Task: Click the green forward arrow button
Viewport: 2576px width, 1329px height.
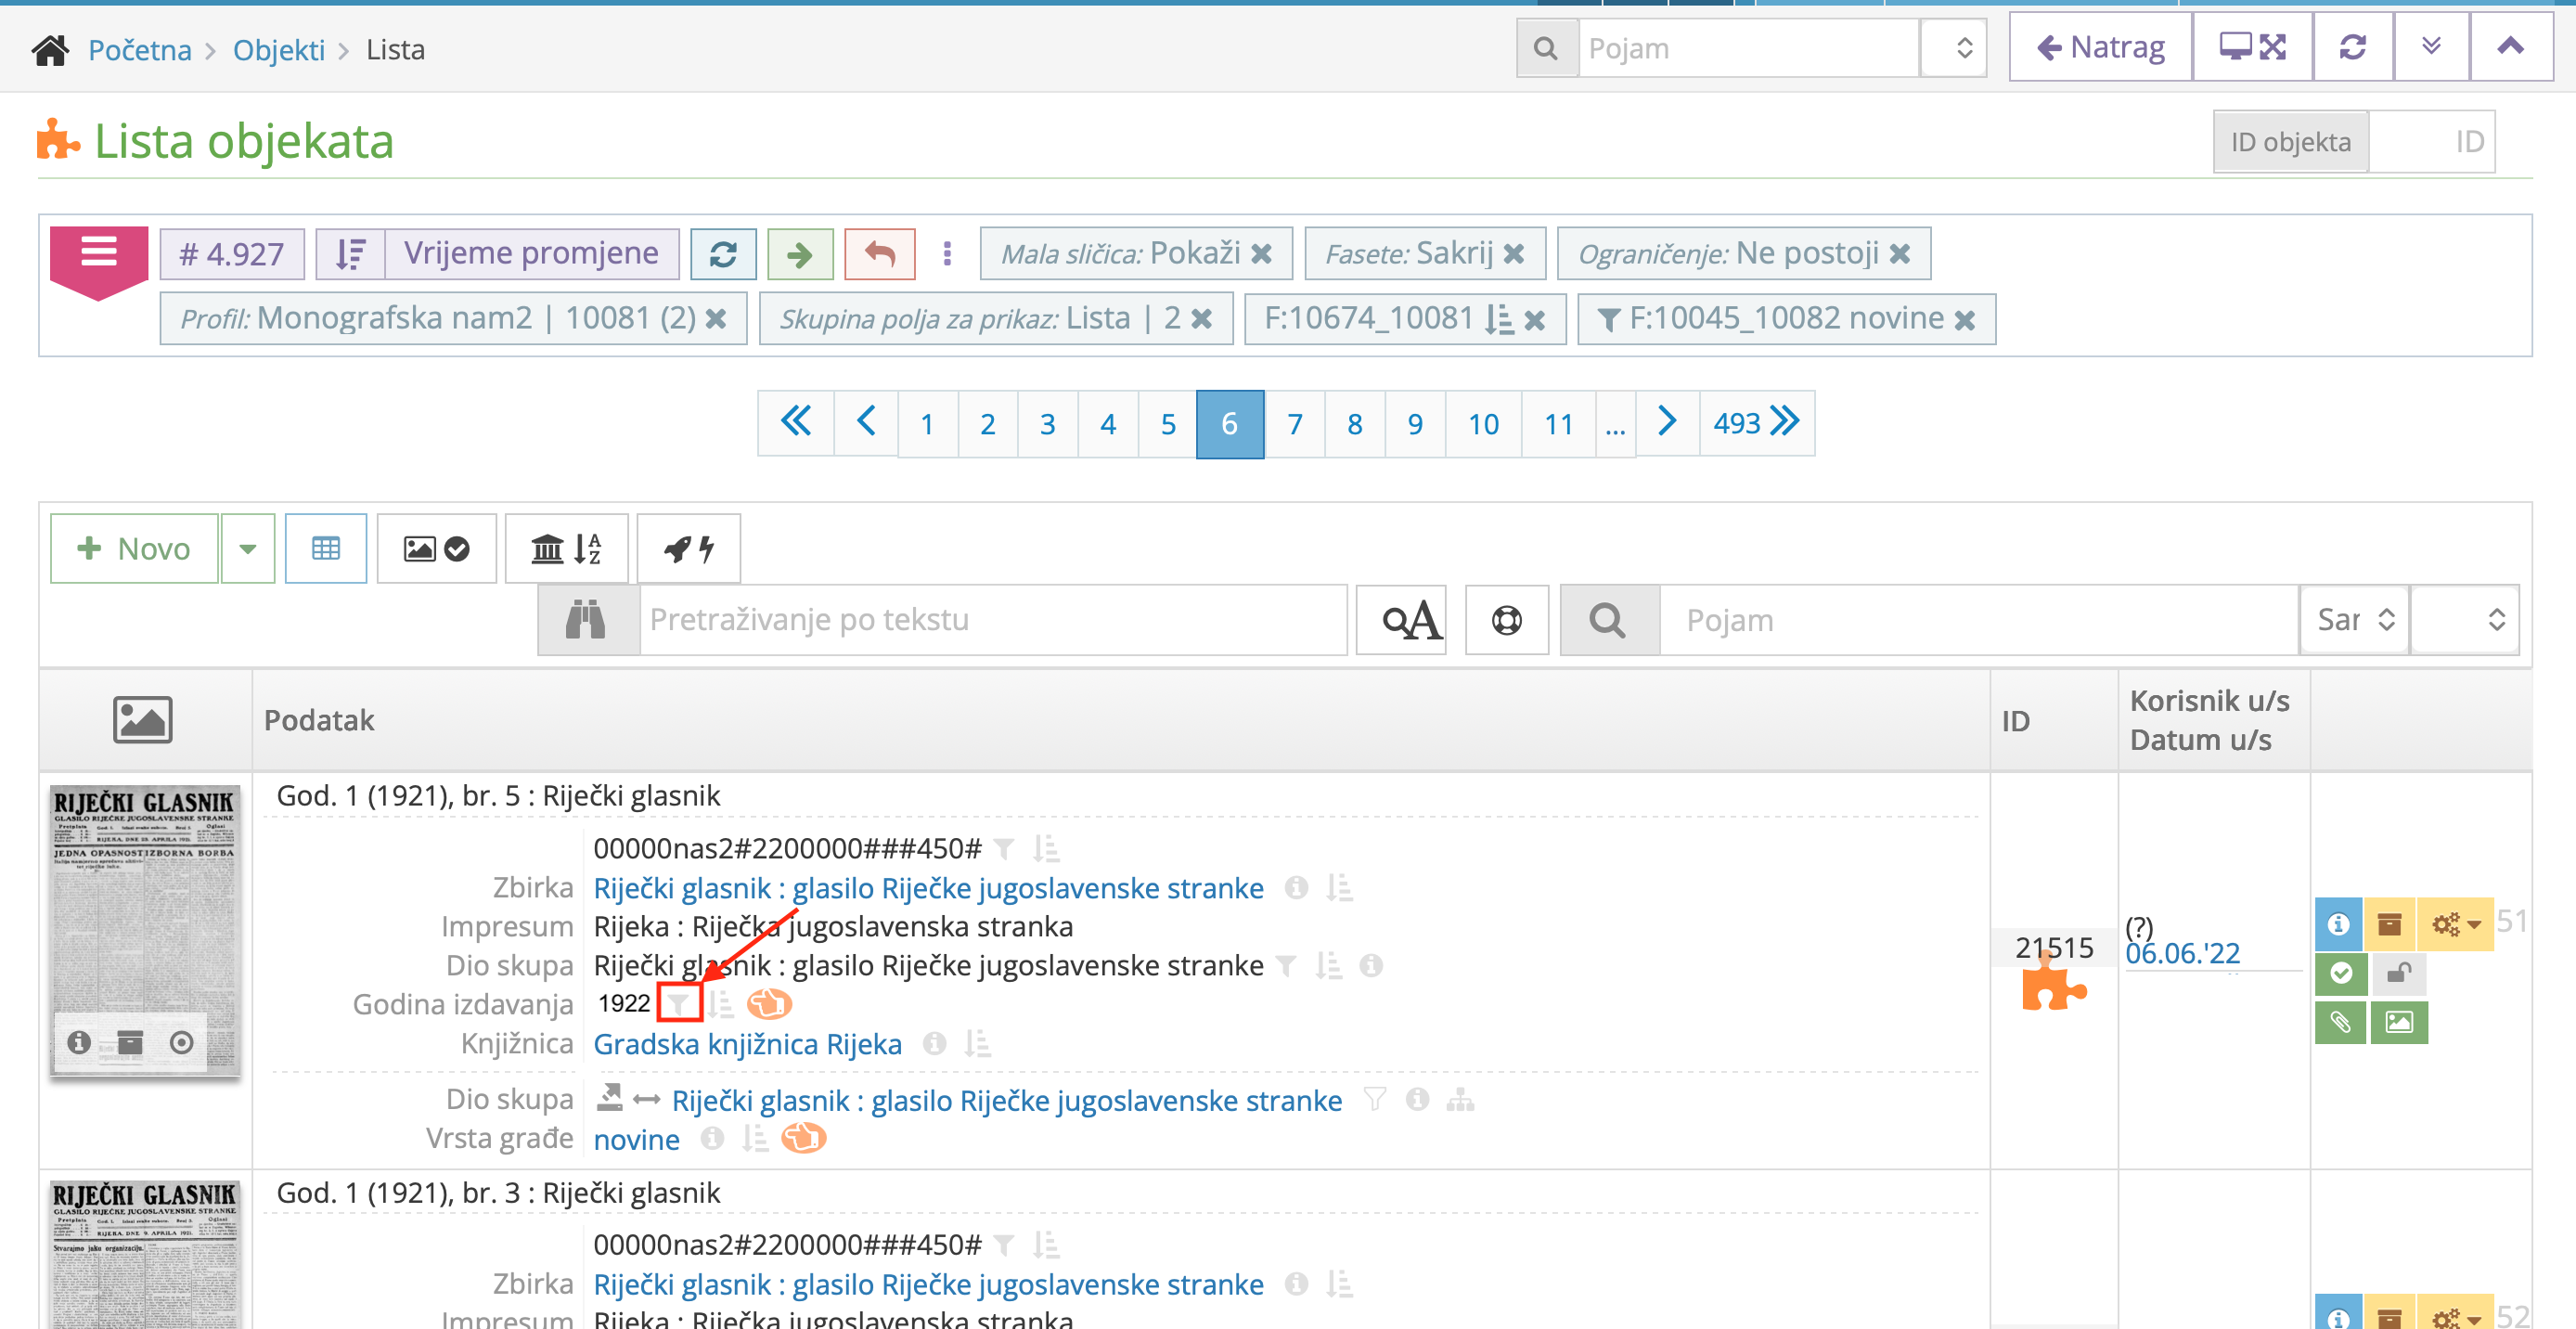Action: pos(800,254)
